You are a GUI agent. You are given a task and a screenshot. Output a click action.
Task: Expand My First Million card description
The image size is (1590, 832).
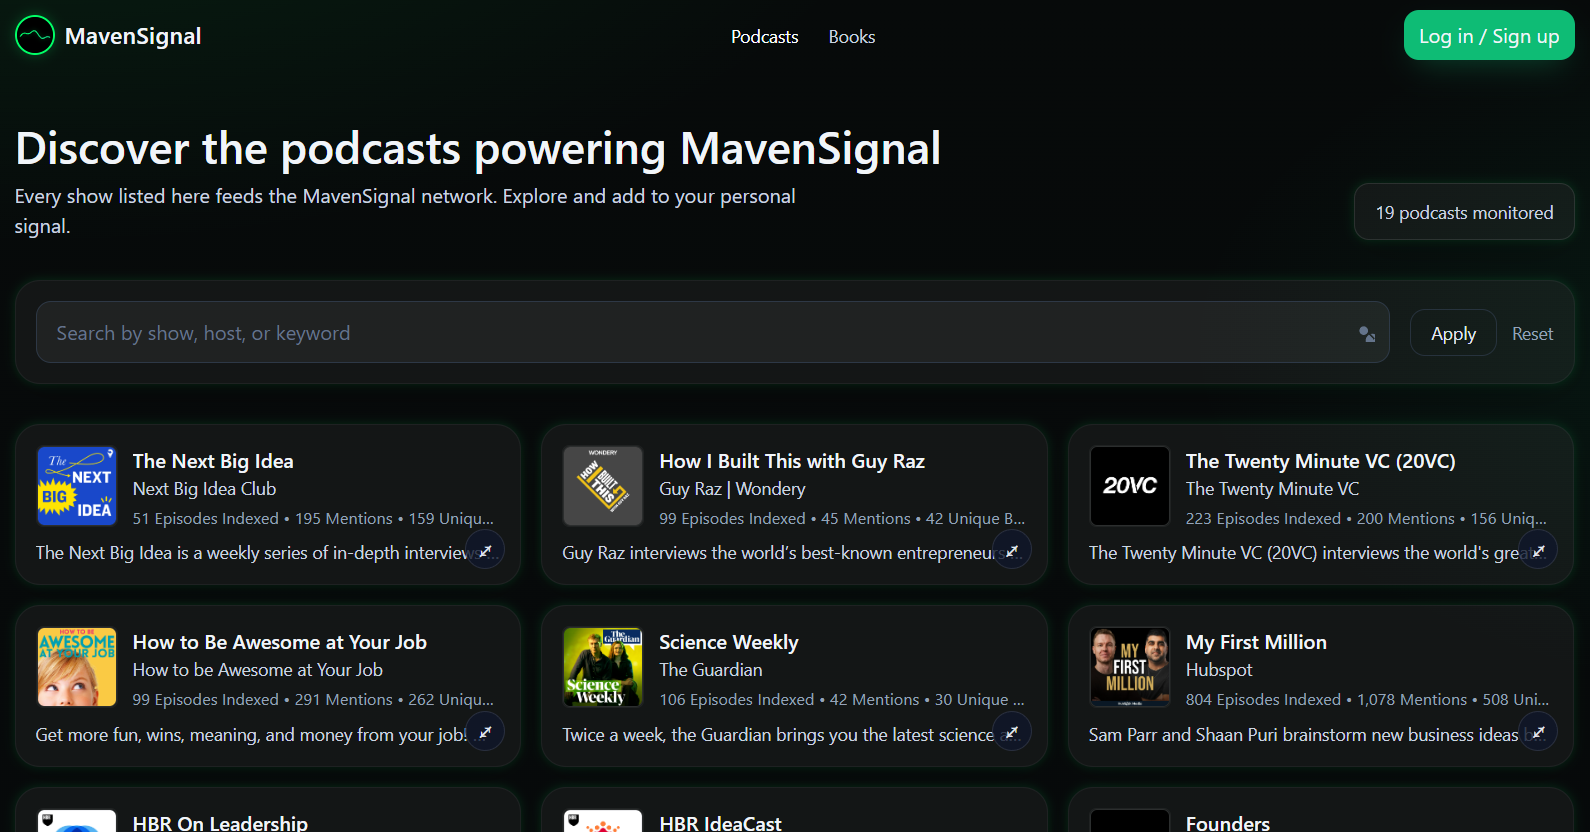pos(1539,732)
